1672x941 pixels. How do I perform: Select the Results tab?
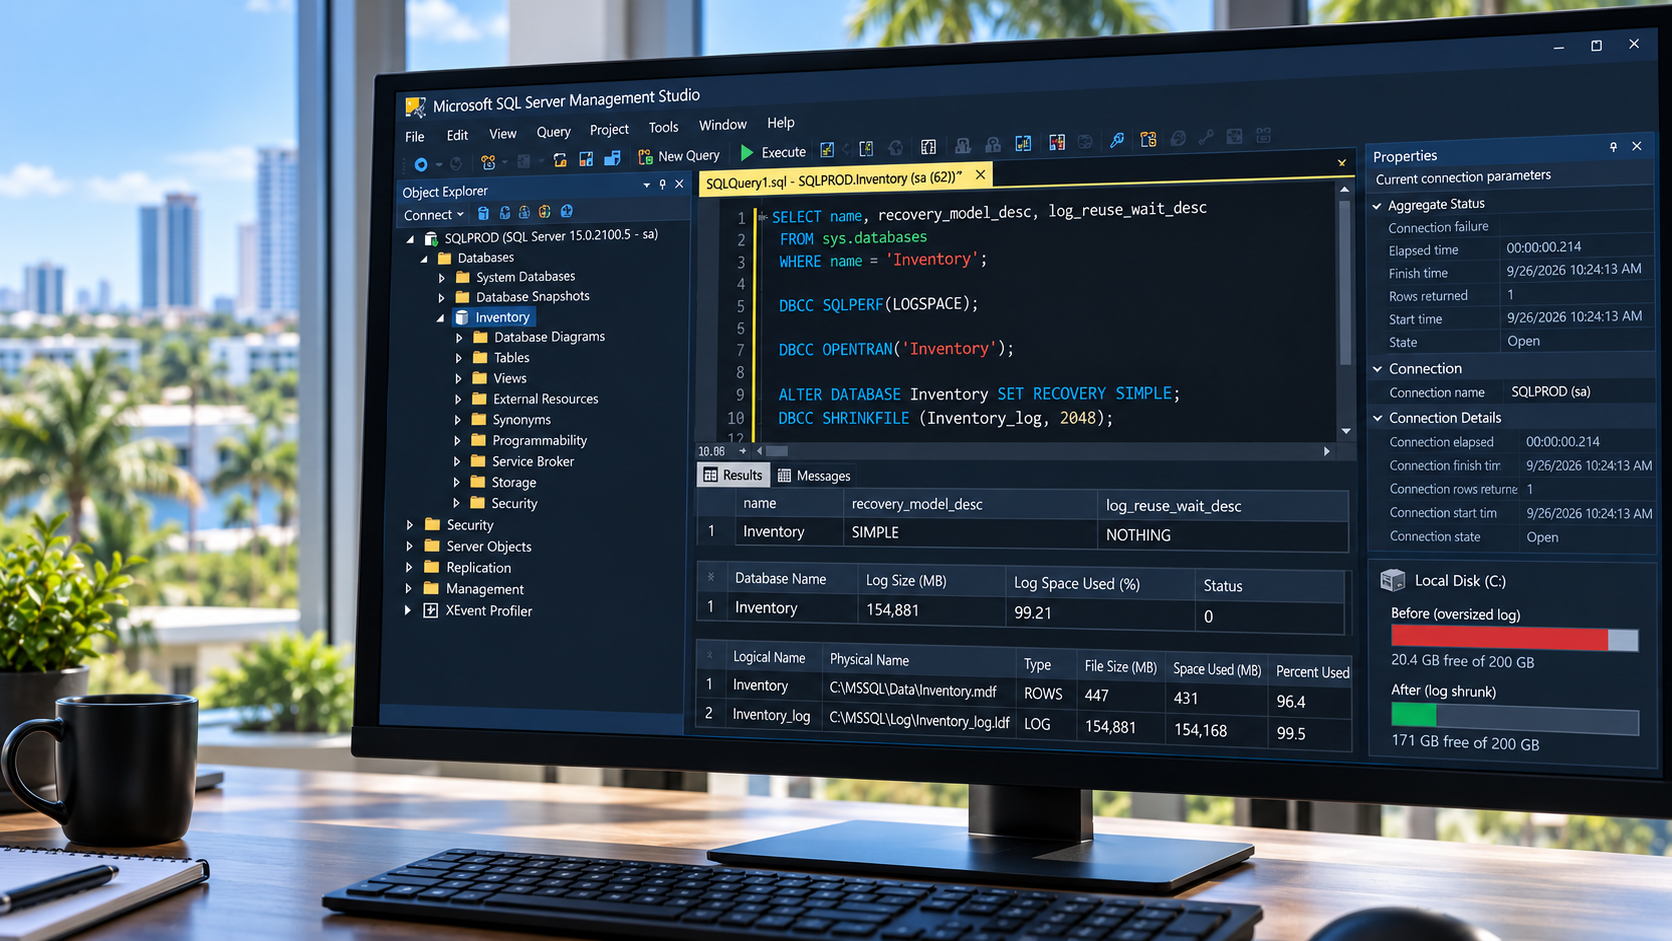[x=733, y=475]
